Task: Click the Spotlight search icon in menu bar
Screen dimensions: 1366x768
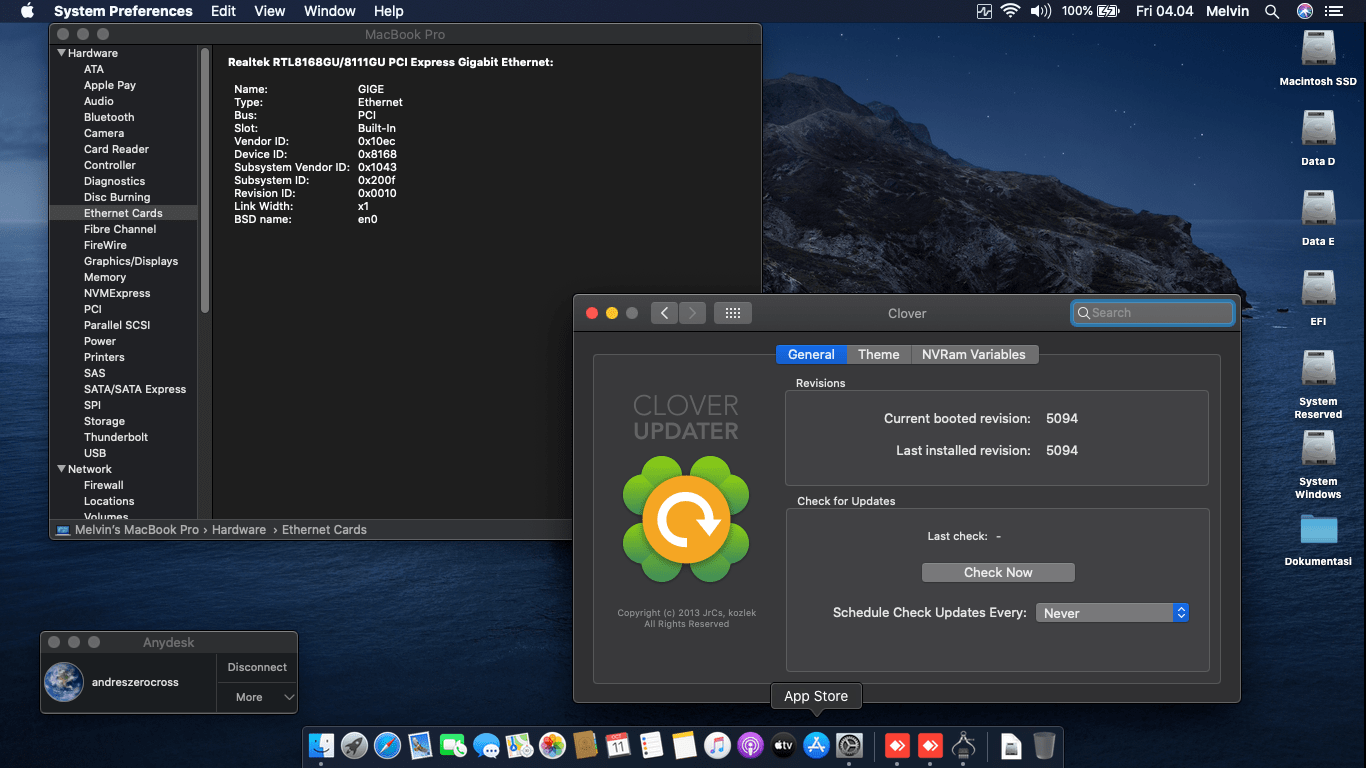Action: (x=1272, y=11)
